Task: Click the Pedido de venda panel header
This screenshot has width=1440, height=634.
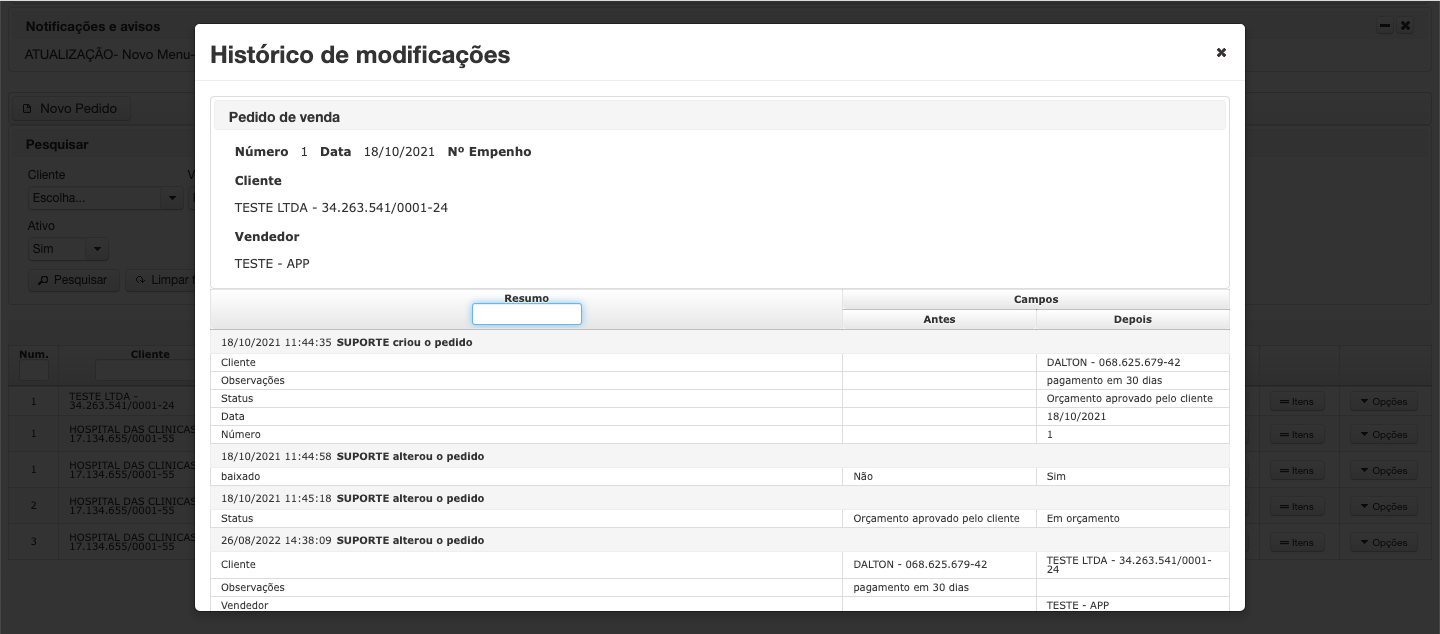Action: pos(720,116)
